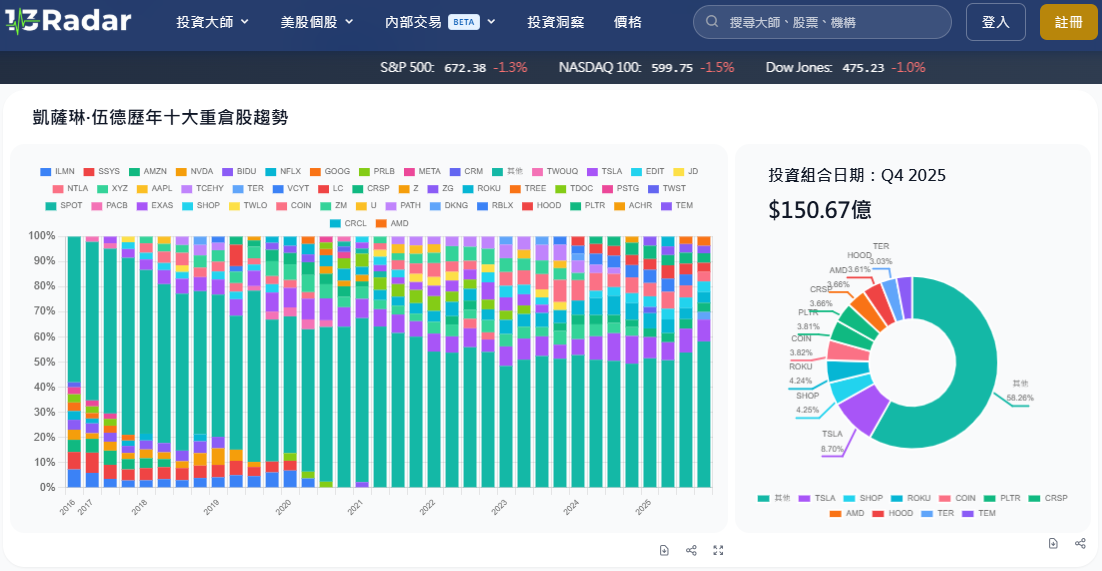Viewport: 1102px width, 571px height.
Task: Hide NTLA series via legend
Action: pos(70,188)
